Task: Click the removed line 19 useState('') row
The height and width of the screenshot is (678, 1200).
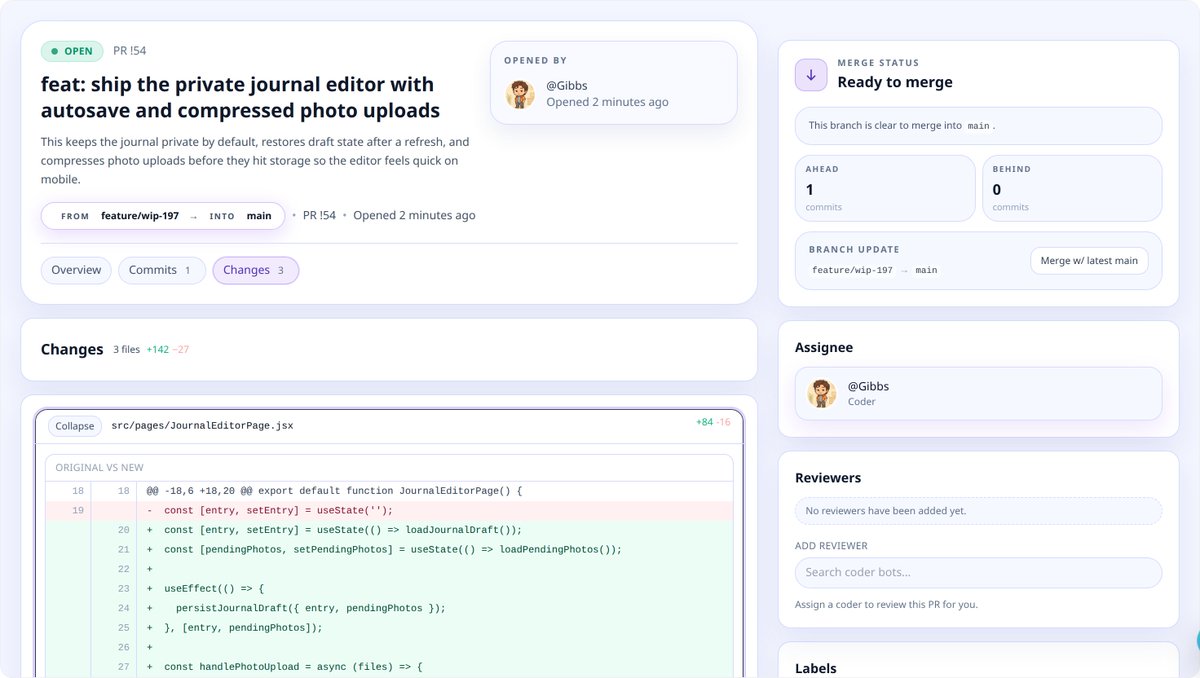Action: [389, 510]
